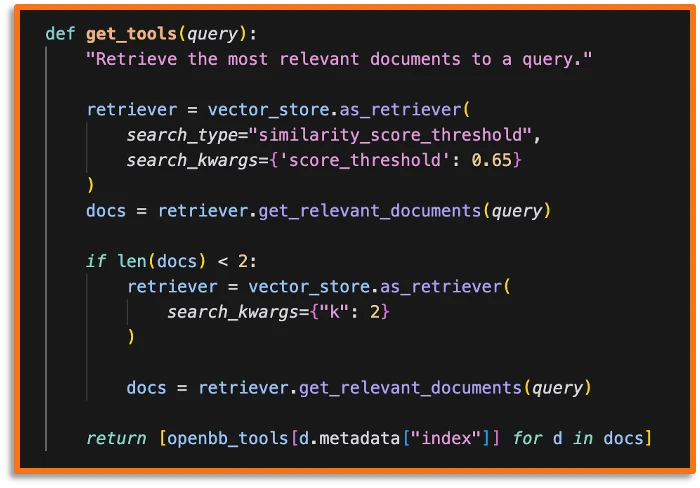Click the 'if' keyword
The height and width of the screenshot is (488, 700).
tap(96, 261)
